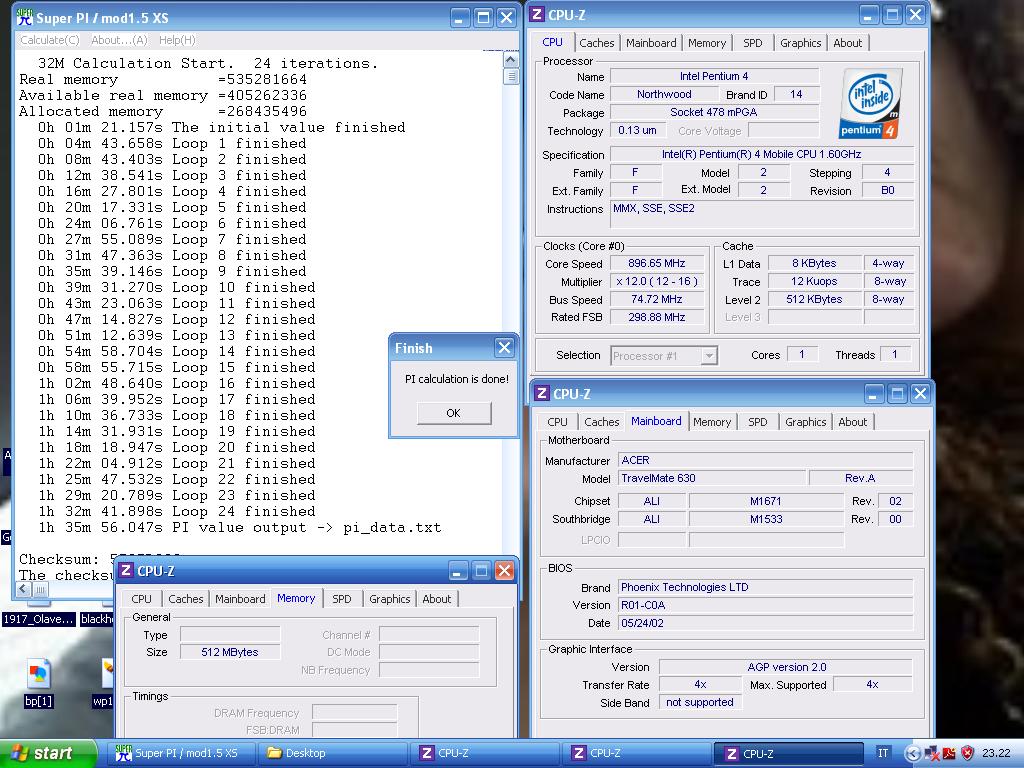The height and width of the screenshot is (768, 1024).
Task: Switch to Memory tab in top CPU-Z window
Action: point(707,43)
